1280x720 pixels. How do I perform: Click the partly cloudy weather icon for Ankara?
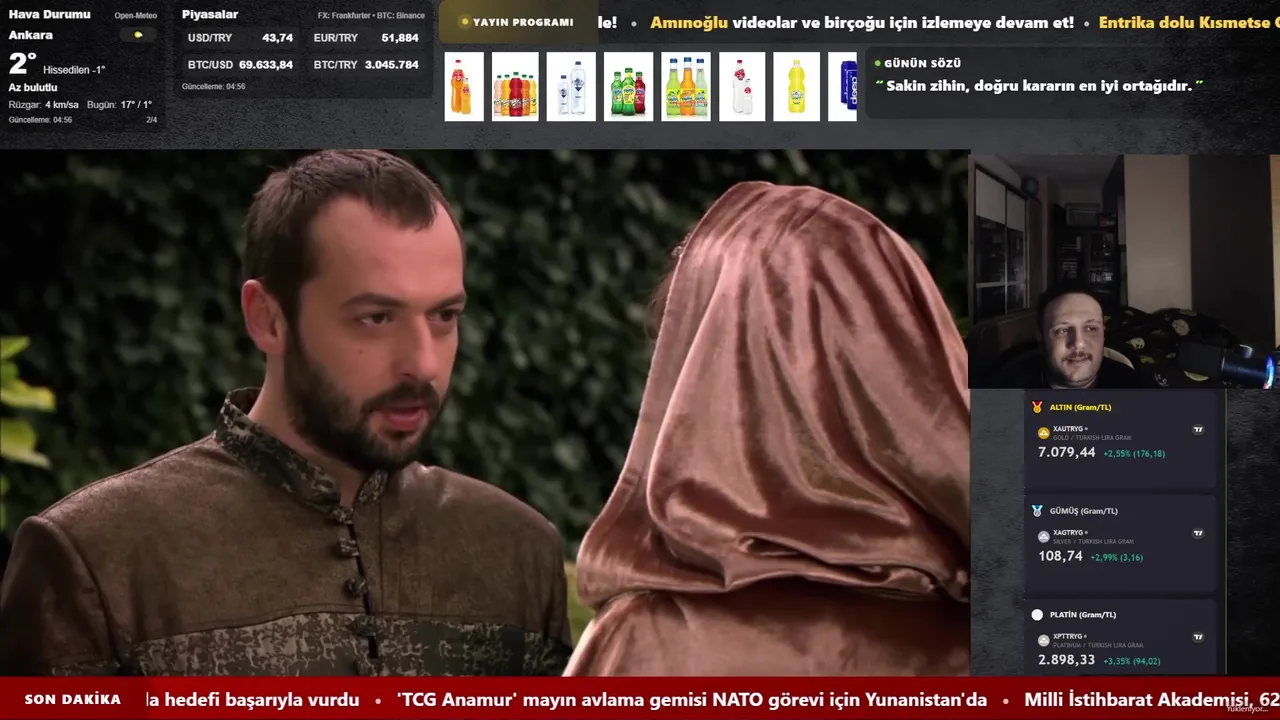138,35
